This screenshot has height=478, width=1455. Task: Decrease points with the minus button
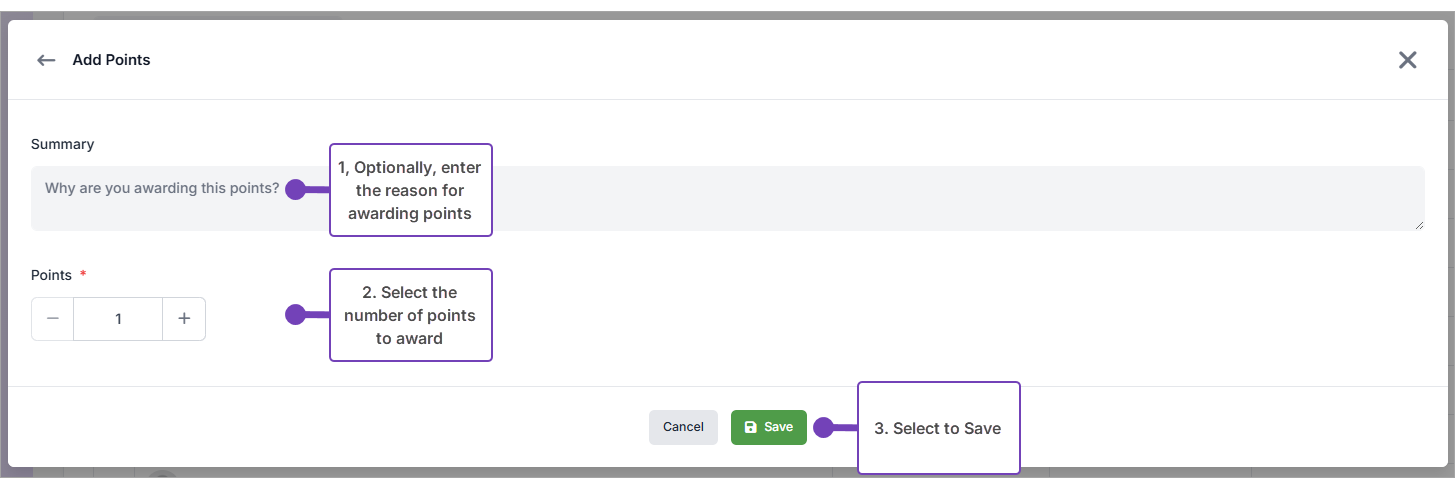tap(53, 319)
